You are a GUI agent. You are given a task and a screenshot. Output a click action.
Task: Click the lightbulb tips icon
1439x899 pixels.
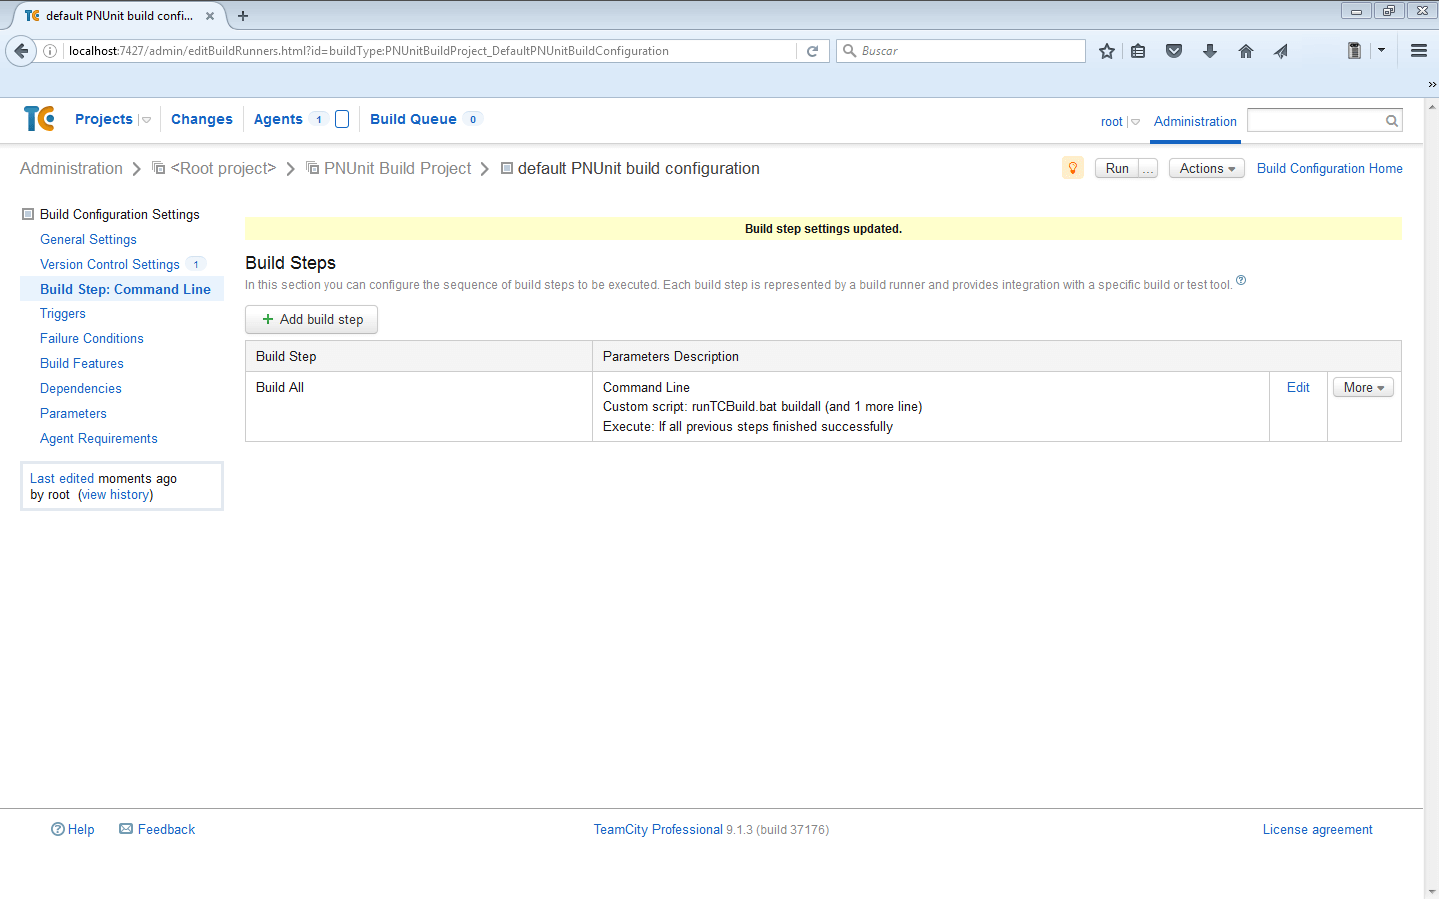point(1073,168)
